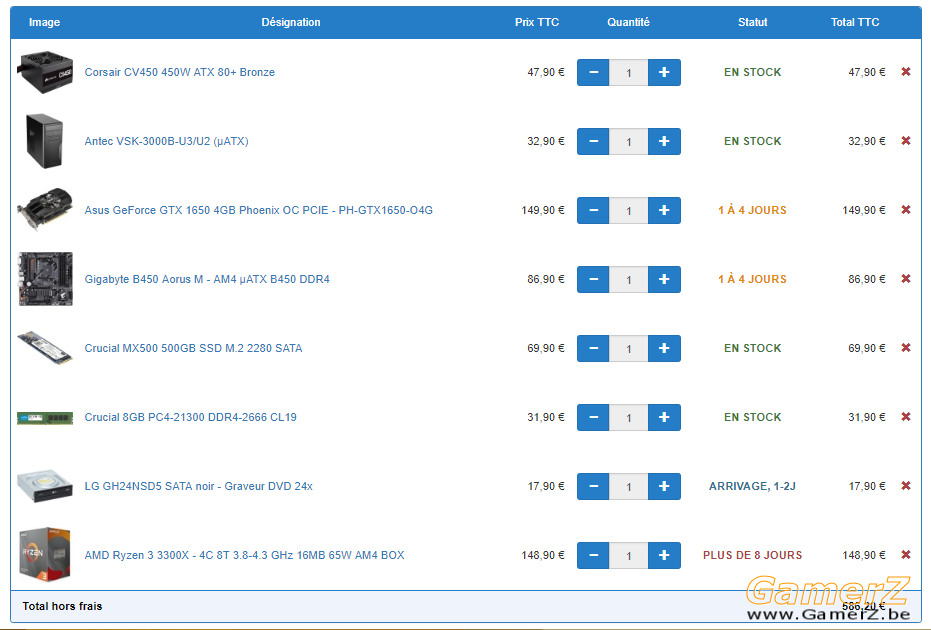The height and width of the screenshot is (630, 931).
Task: Click the Statut column header
Action: tap(752, 22)
